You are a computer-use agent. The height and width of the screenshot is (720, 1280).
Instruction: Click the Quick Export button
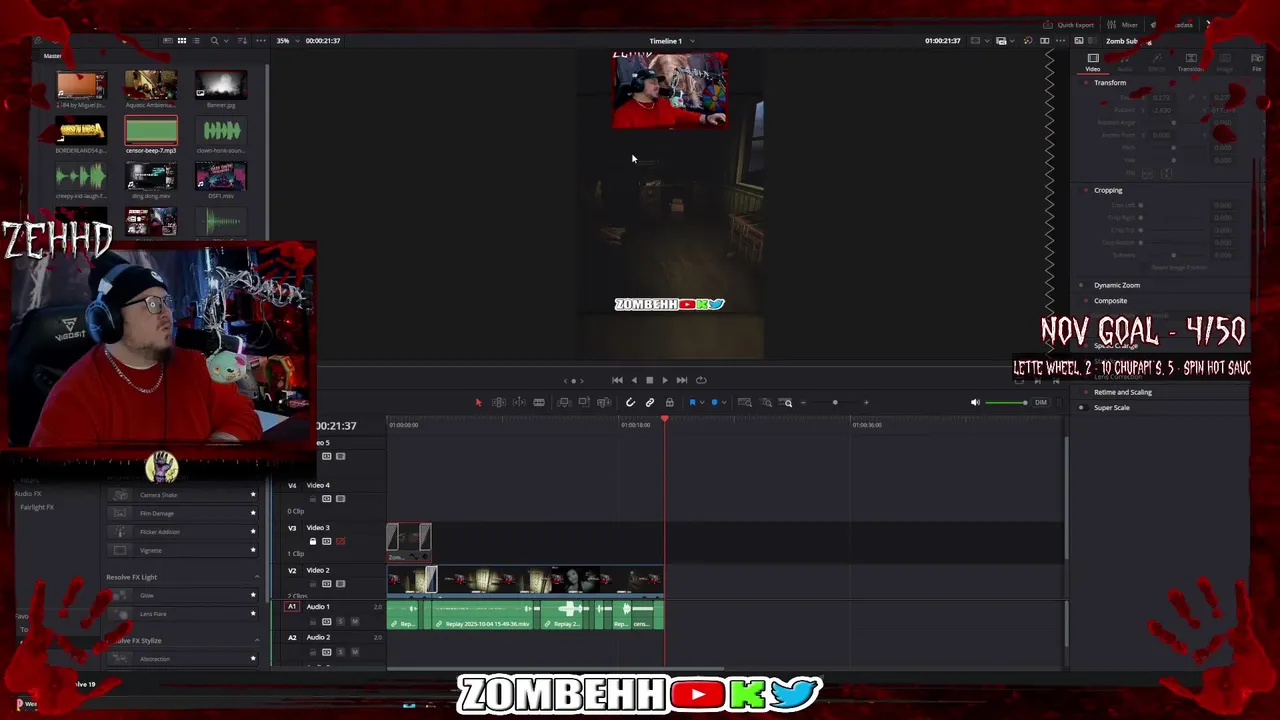coord(1069,25)
